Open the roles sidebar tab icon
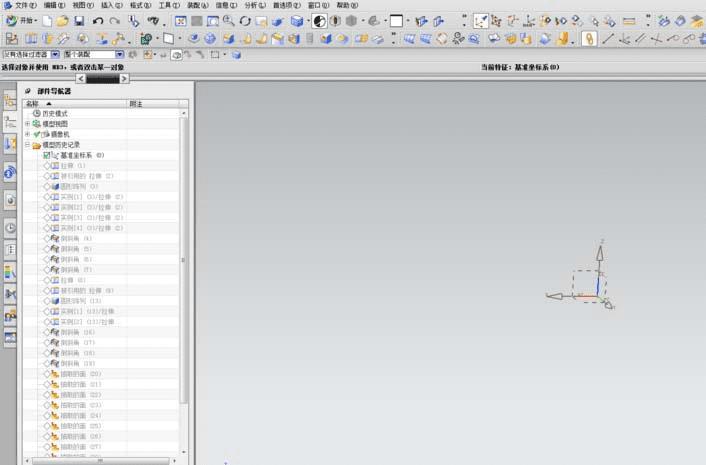Viewport: 706px width, 465px height. [10, 316]
